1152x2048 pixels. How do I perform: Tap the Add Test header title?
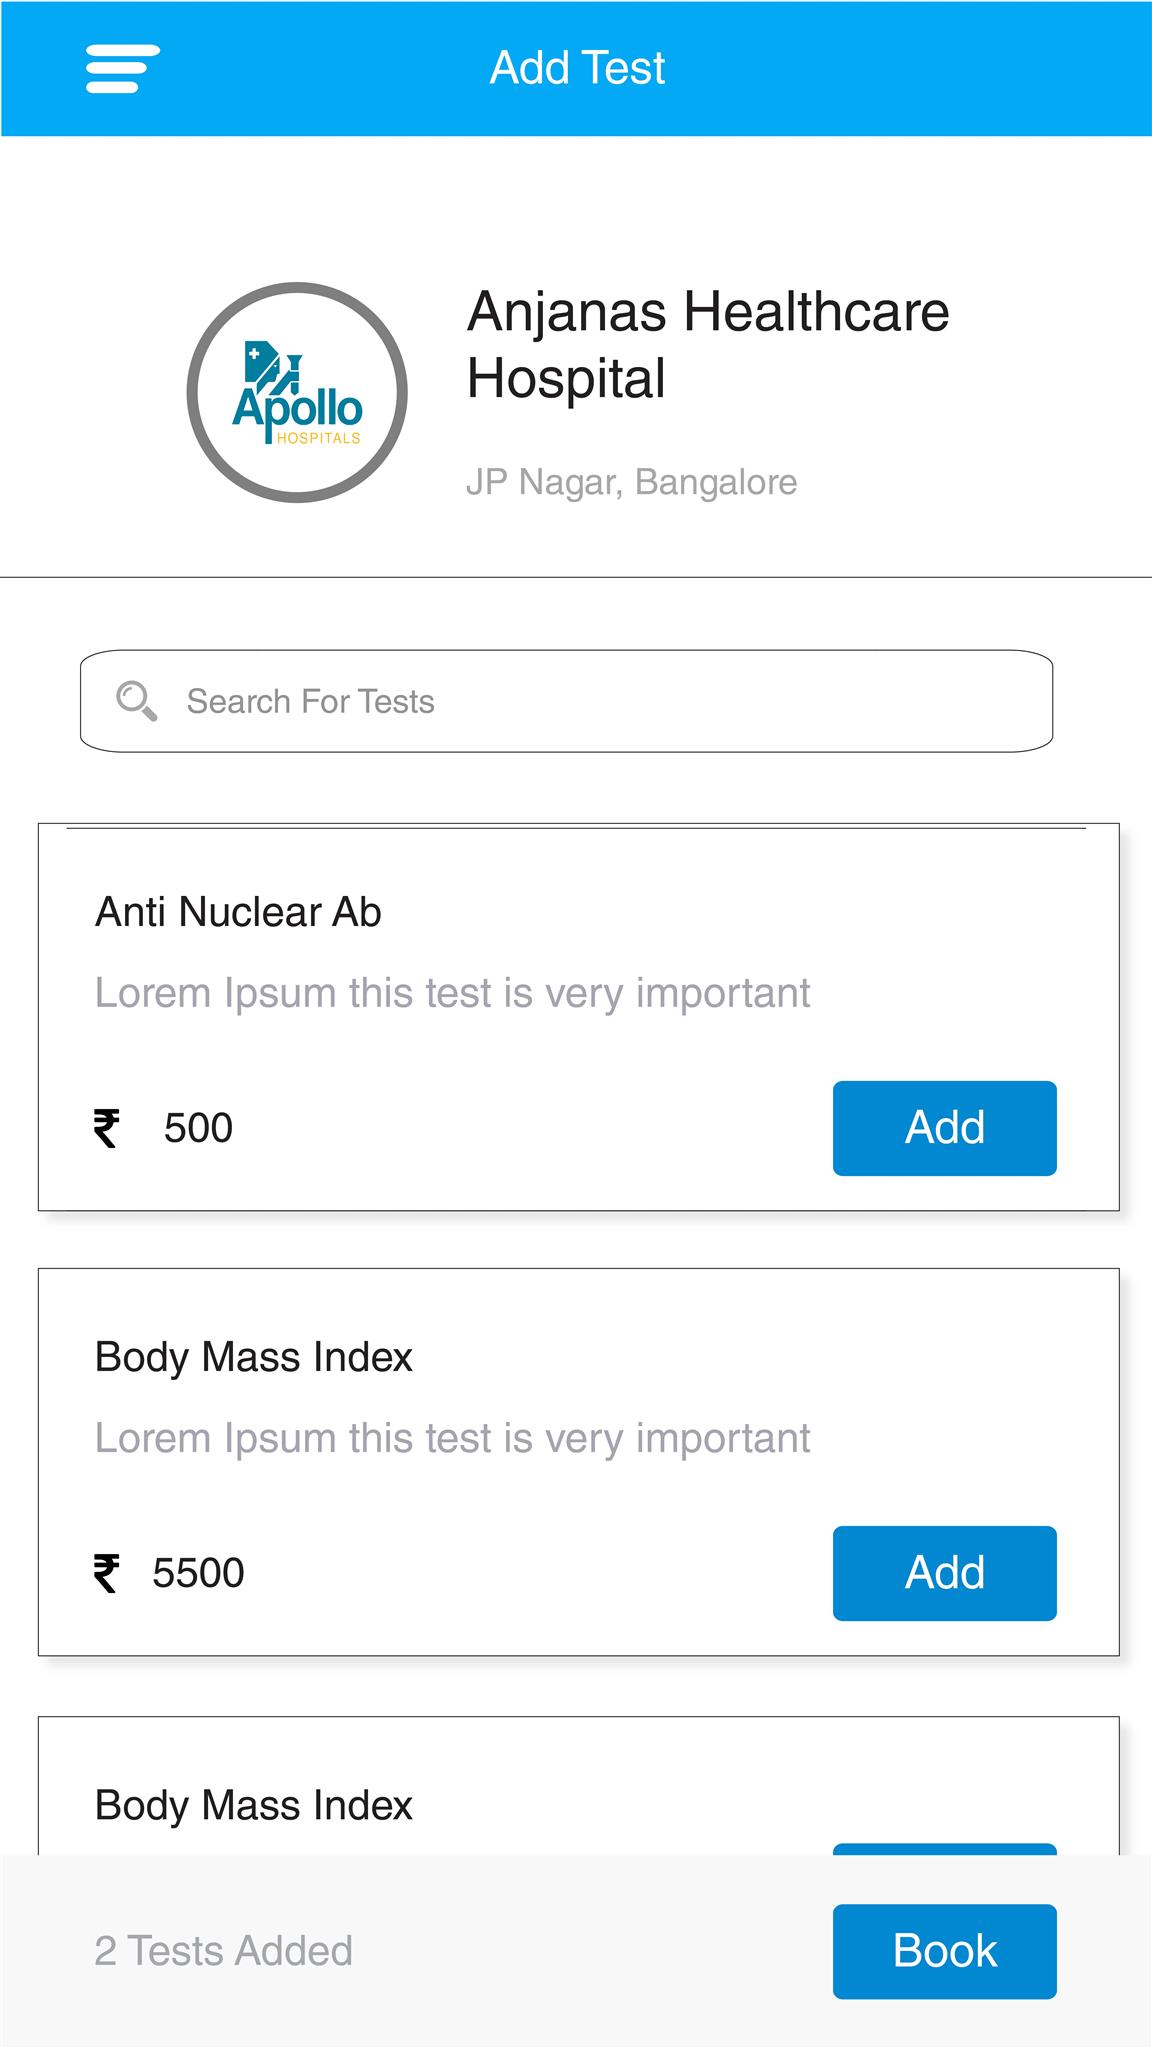tap(577, 68)
